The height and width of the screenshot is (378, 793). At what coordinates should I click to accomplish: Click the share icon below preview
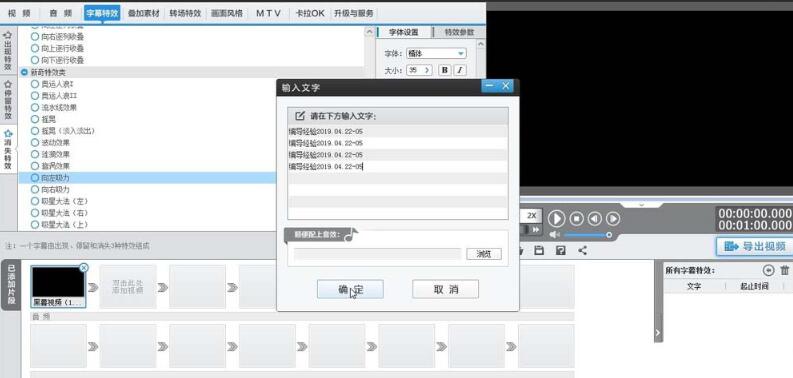point(583,250)
